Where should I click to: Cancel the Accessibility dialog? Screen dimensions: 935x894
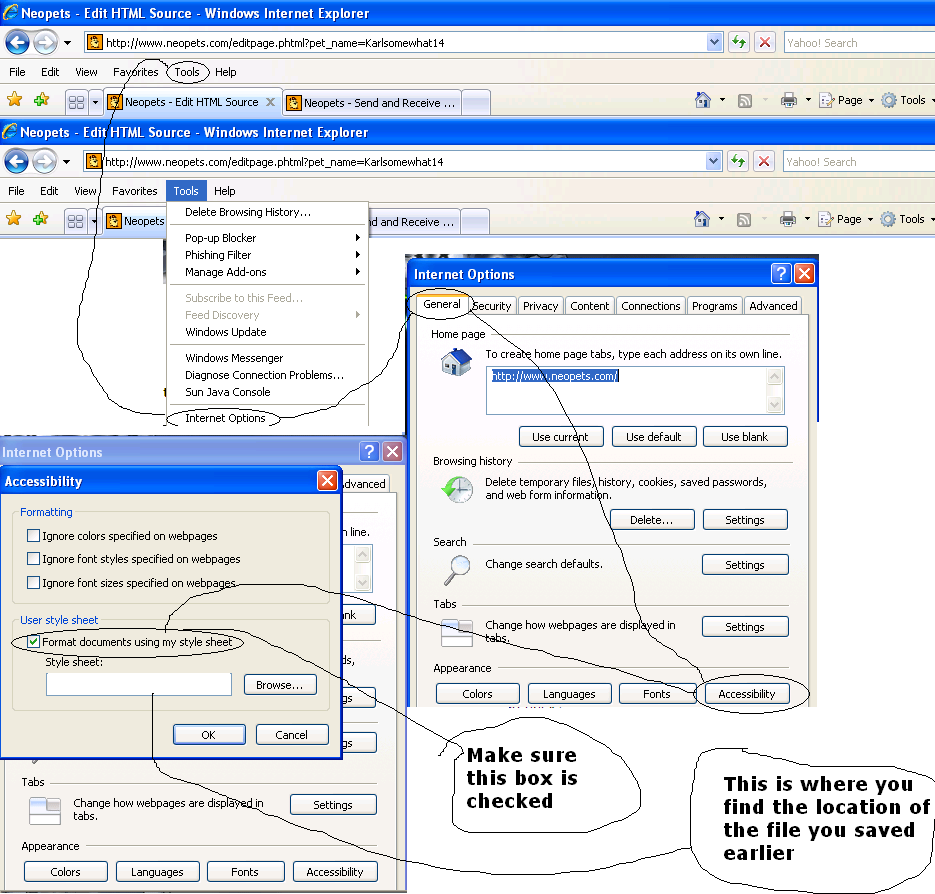[292, 735]
